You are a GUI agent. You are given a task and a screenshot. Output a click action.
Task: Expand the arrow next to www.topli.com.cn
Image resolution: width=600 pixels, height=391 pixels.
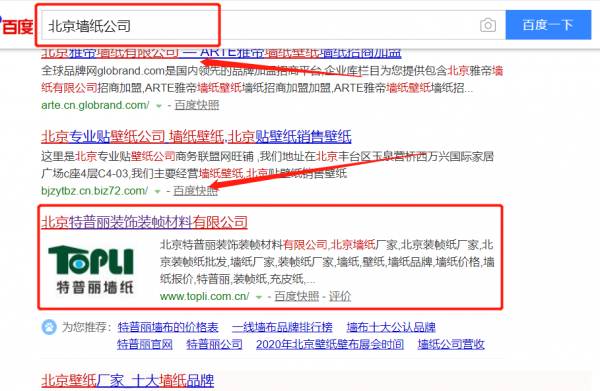pyautogui.click(x=259, y=297)
